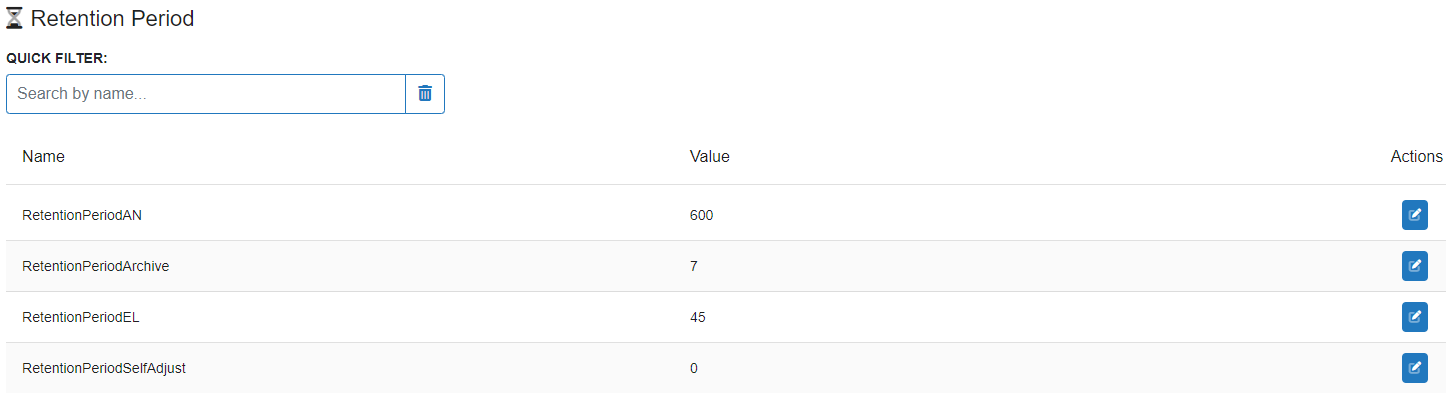Sort by the Value column header

[710, 156]
